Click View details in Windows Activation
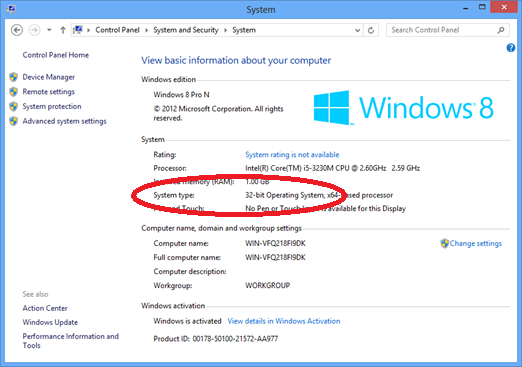Image resolution: width=522 pixels, height=367 pixels. 284,321
